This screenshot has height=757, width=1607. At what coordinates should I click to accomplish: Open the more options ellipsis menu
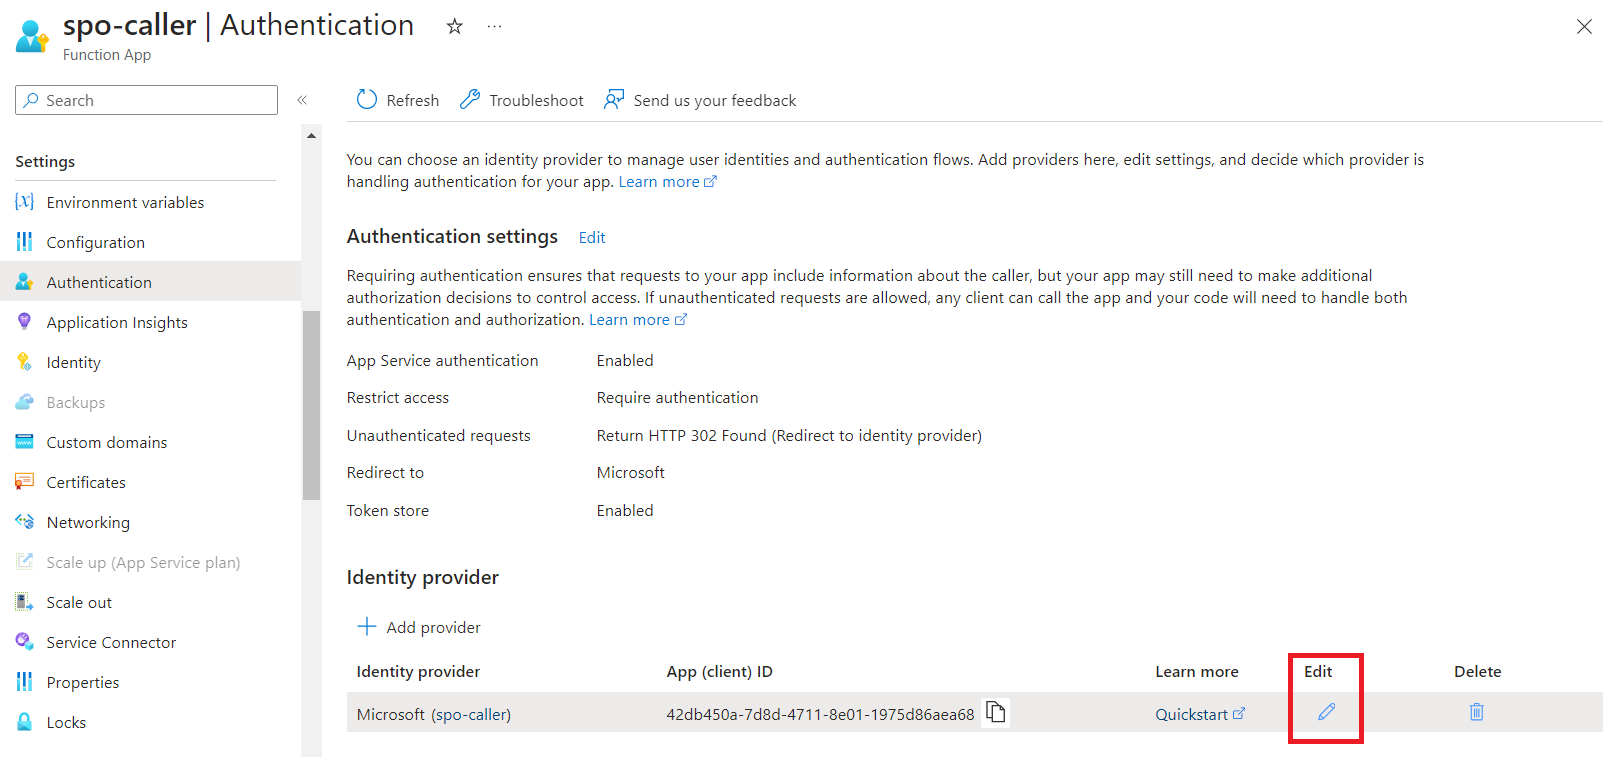click(494, 27)
